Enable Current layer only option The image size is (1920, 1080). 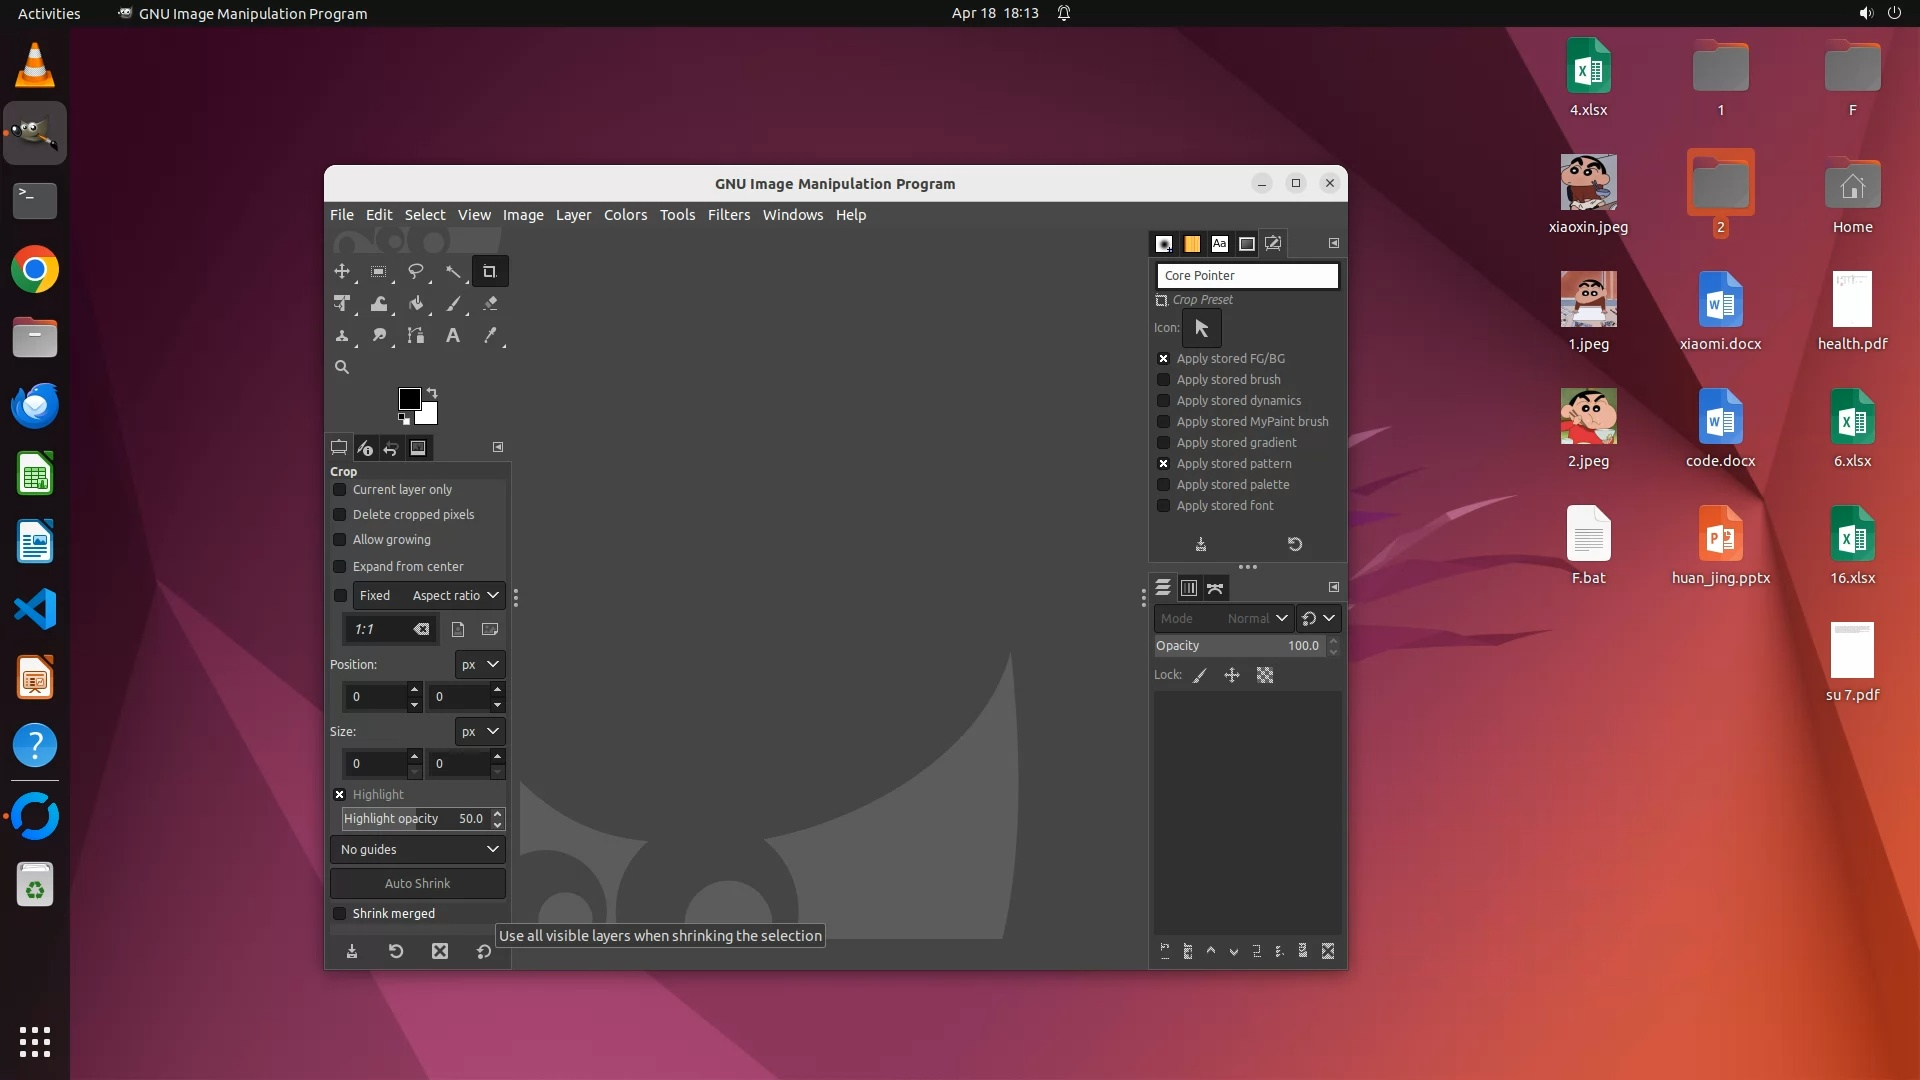[340, 490]
